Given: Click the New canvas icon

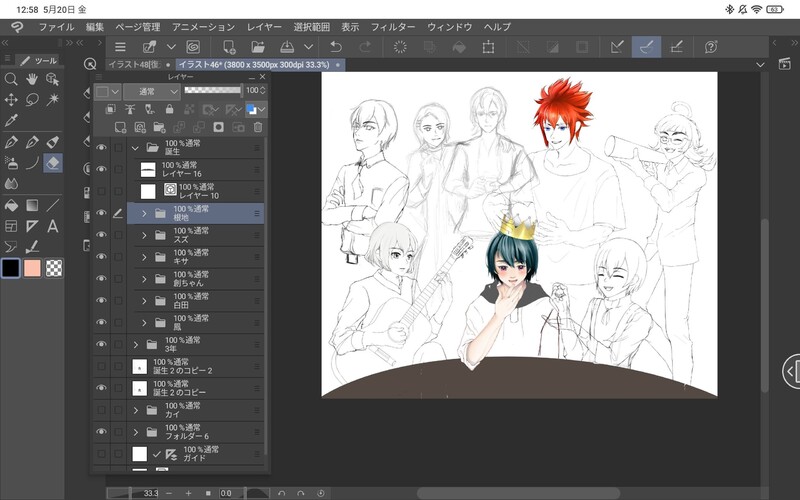Looking at the screenshot, I should (229, 47).
